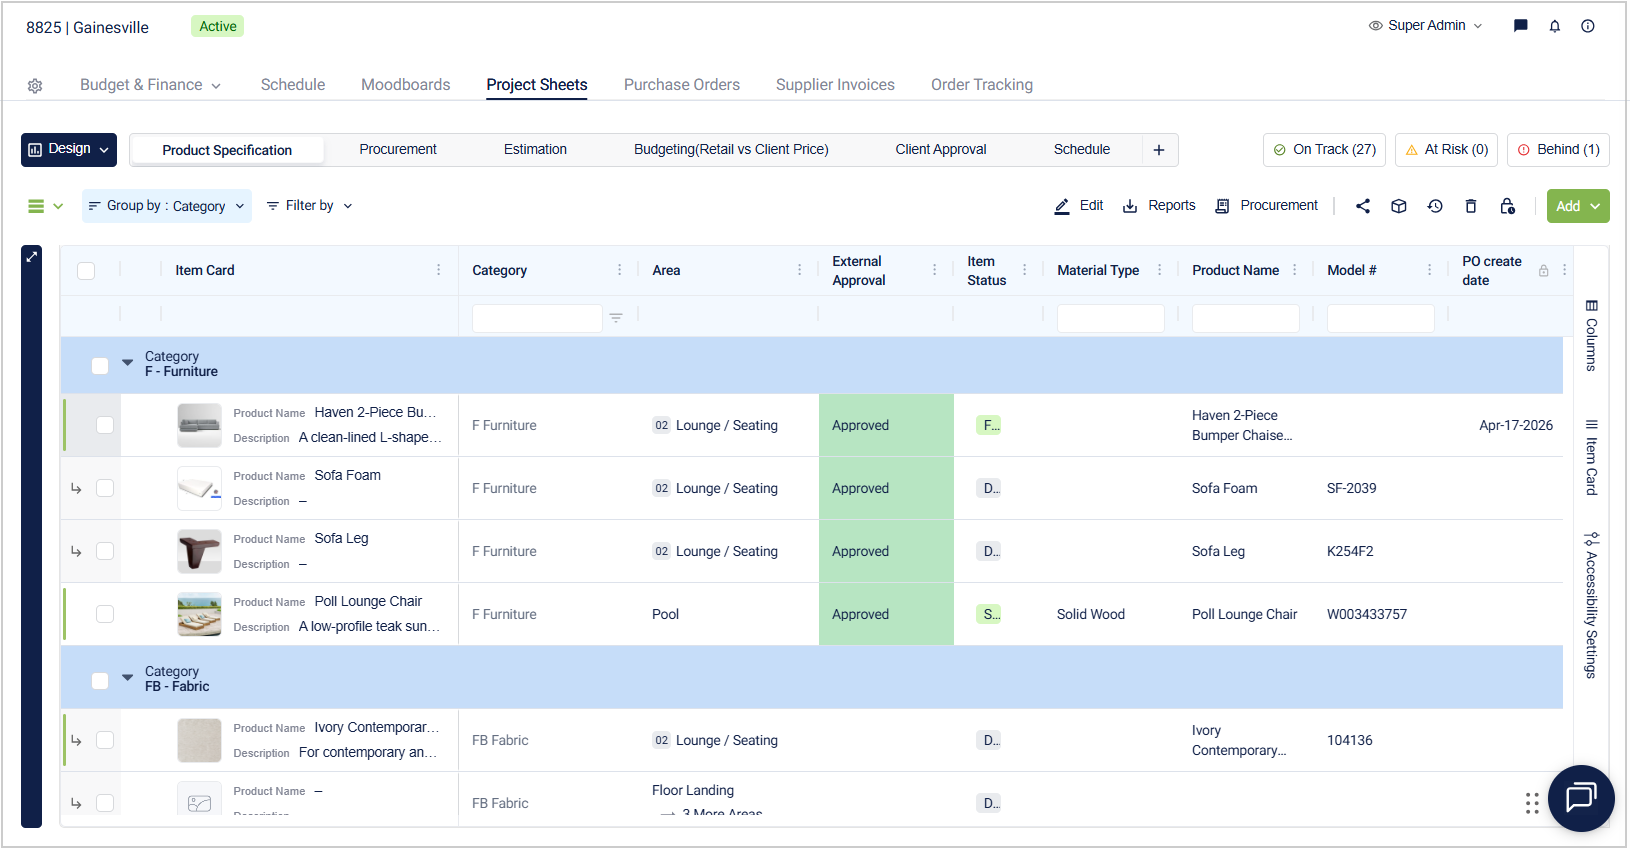Check the FB - Fabric group checkbox
Screen dimensions: 1630x850
[100, 681]
